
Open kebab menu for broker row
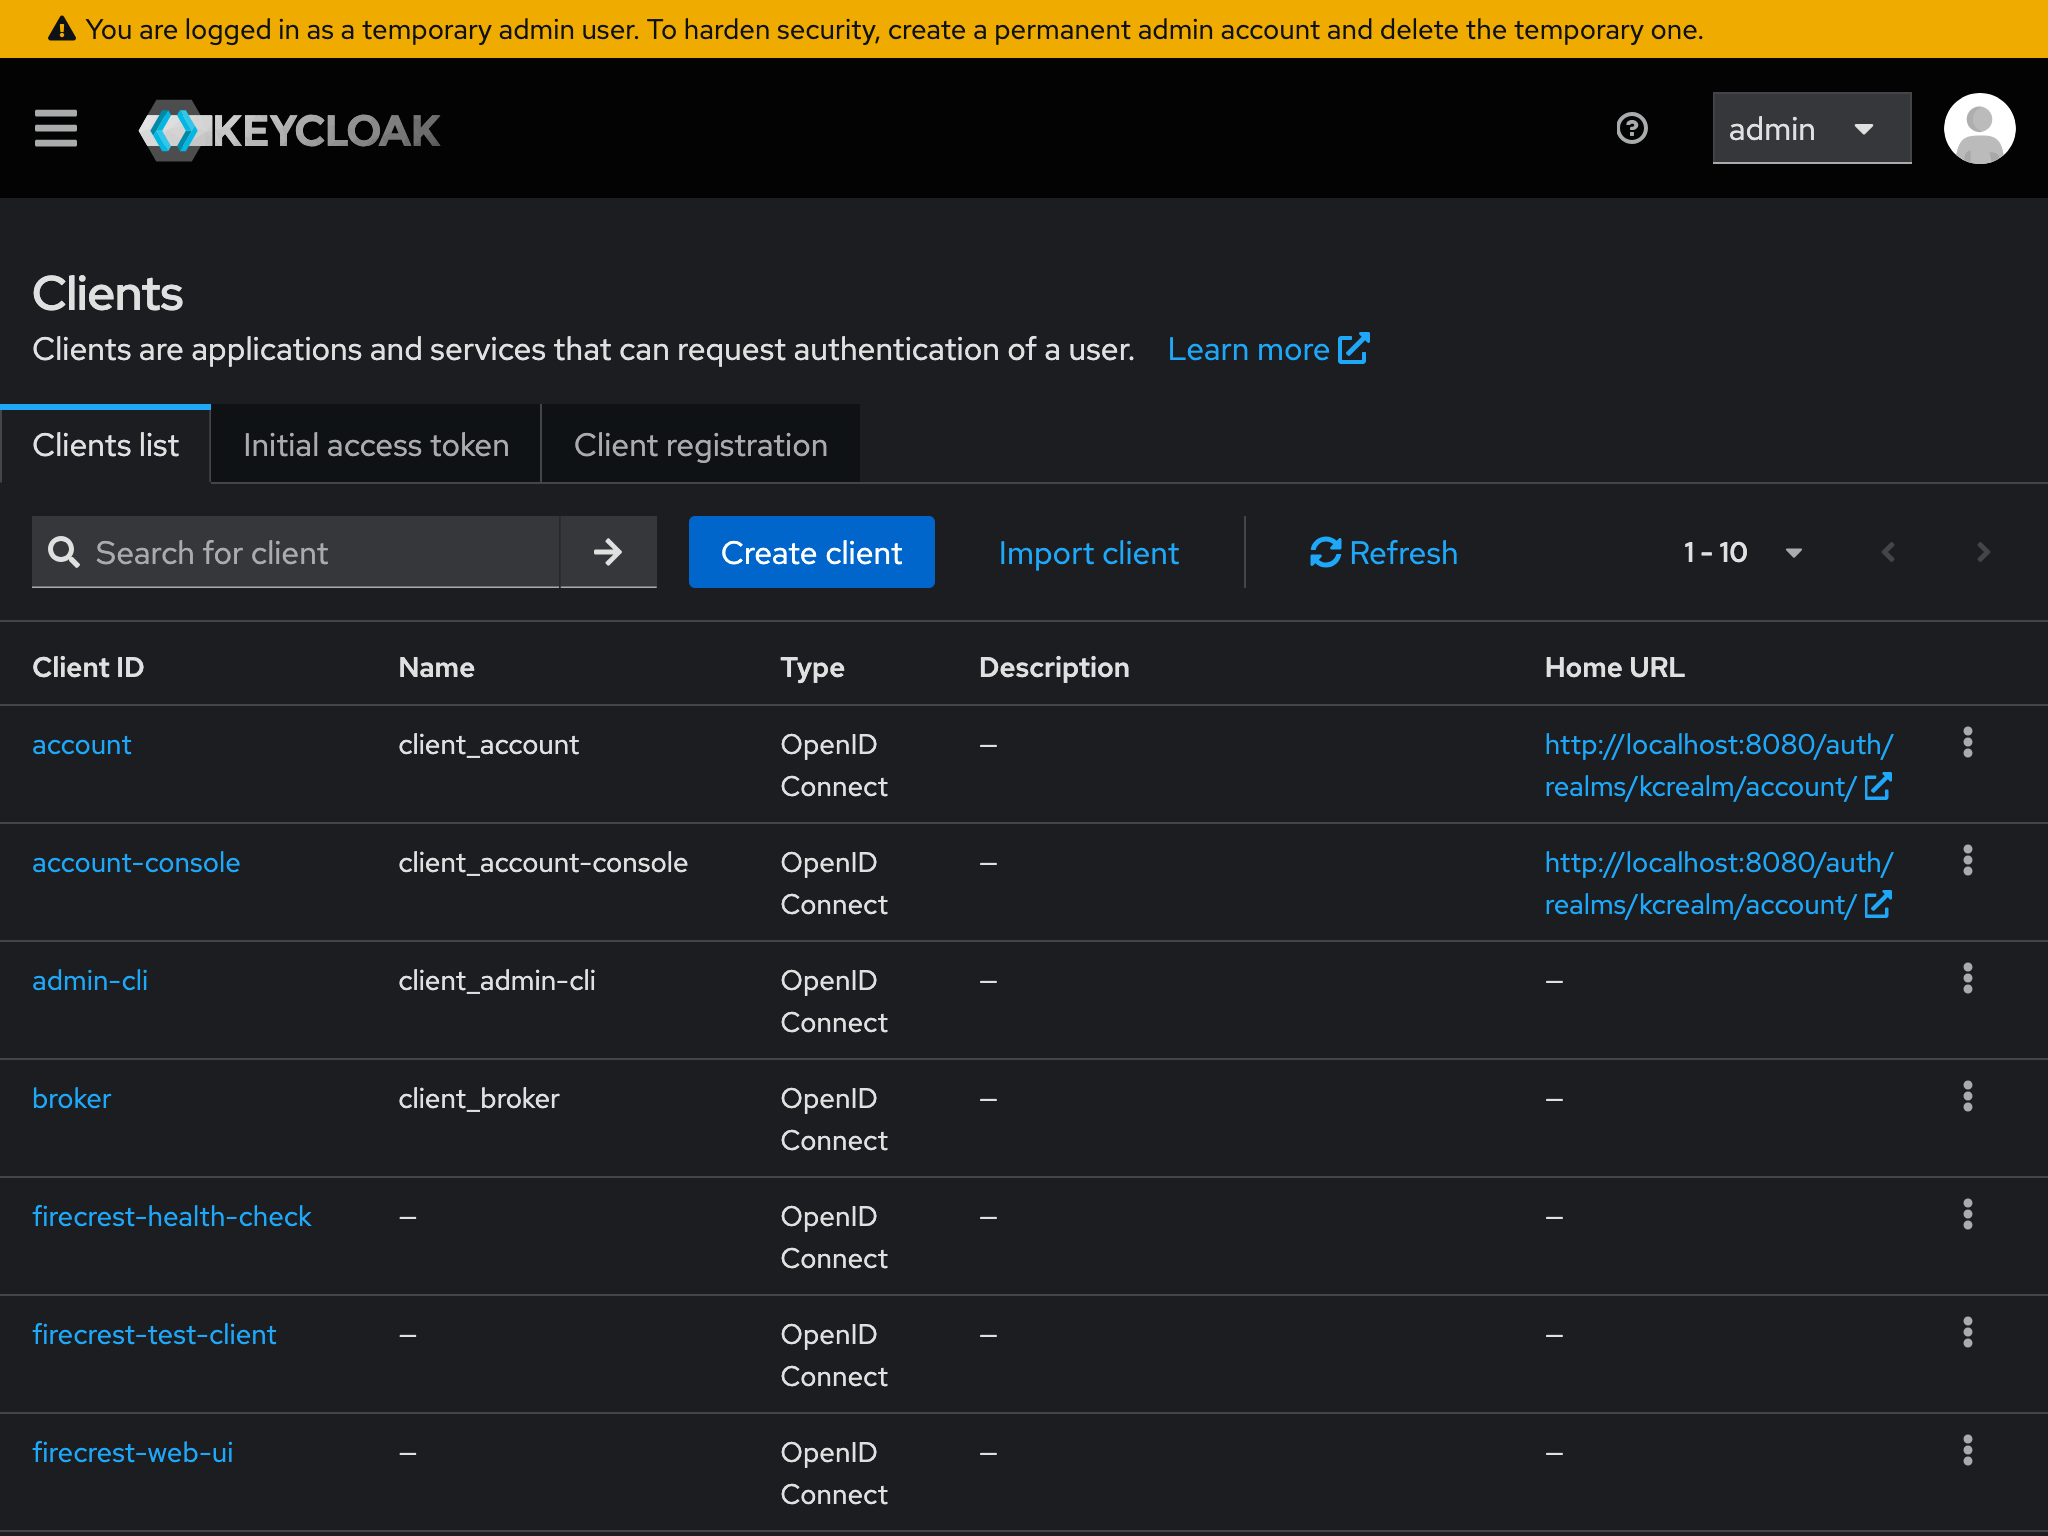pyautogui.click(x=1967, y=1097)
